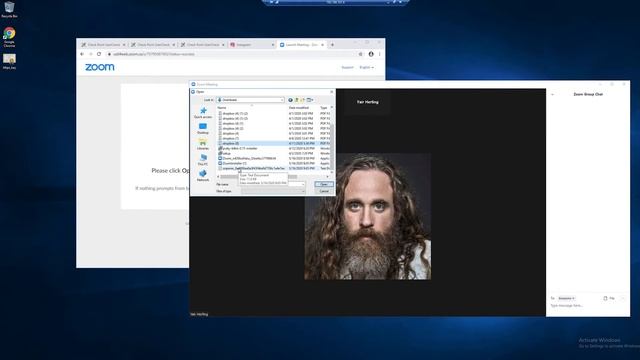Open the more options icon beside File
Viewport: 640px width, 360px height.
(623, 298)
